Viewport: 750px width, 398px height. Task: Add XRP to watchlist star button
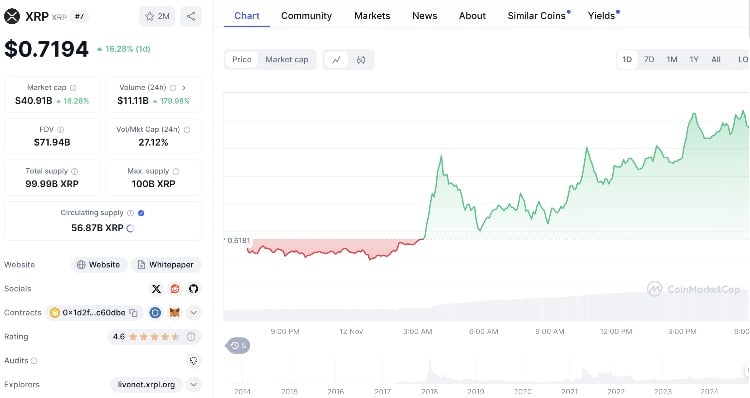click(157, 16)
